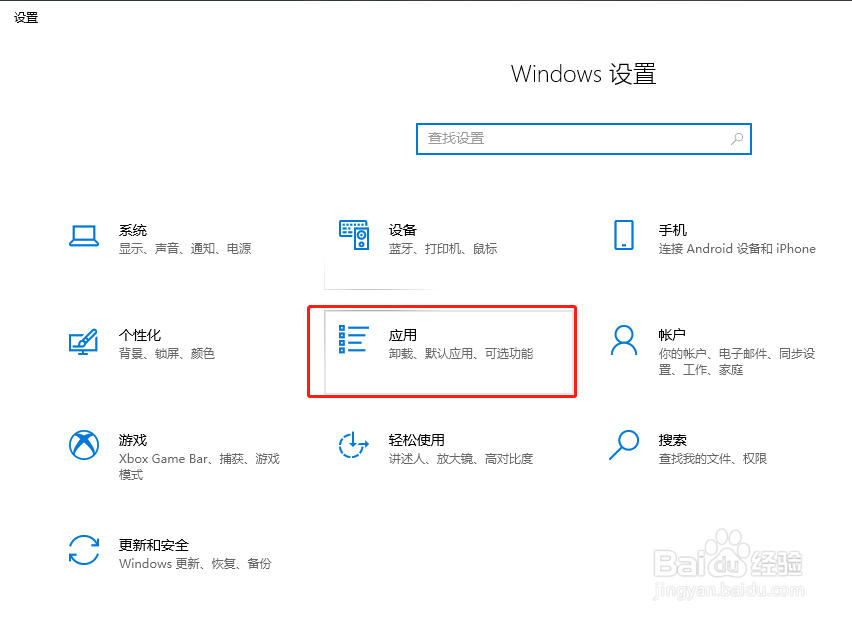The image size is (852, 620).
Task: Click the 系统 category text
Action: pyautogui.click(x=133, y=229)
